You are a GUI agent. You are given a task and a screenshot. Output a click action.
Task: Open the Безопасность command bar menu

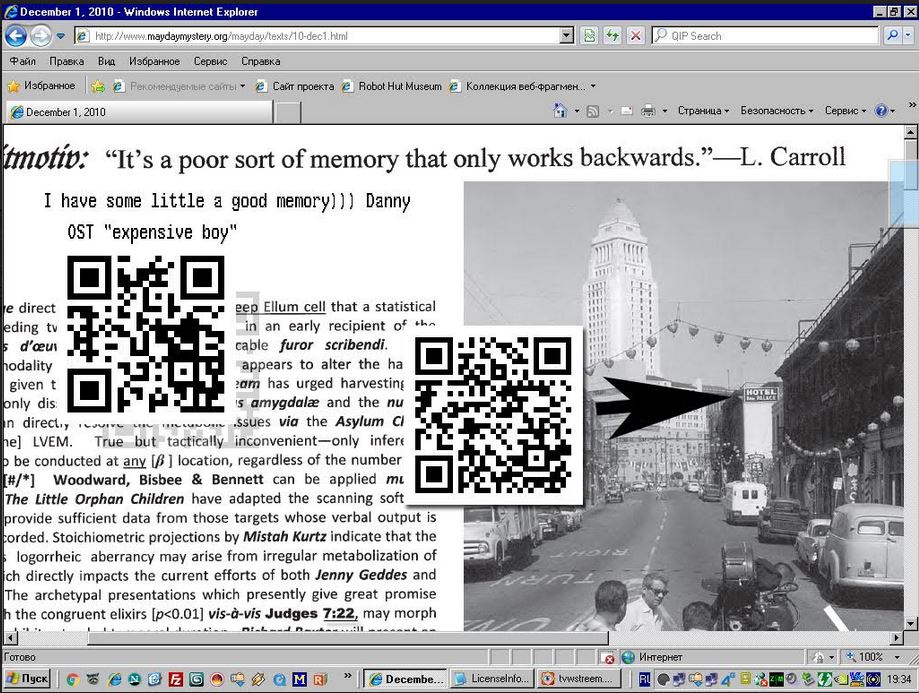coord(777,111)
